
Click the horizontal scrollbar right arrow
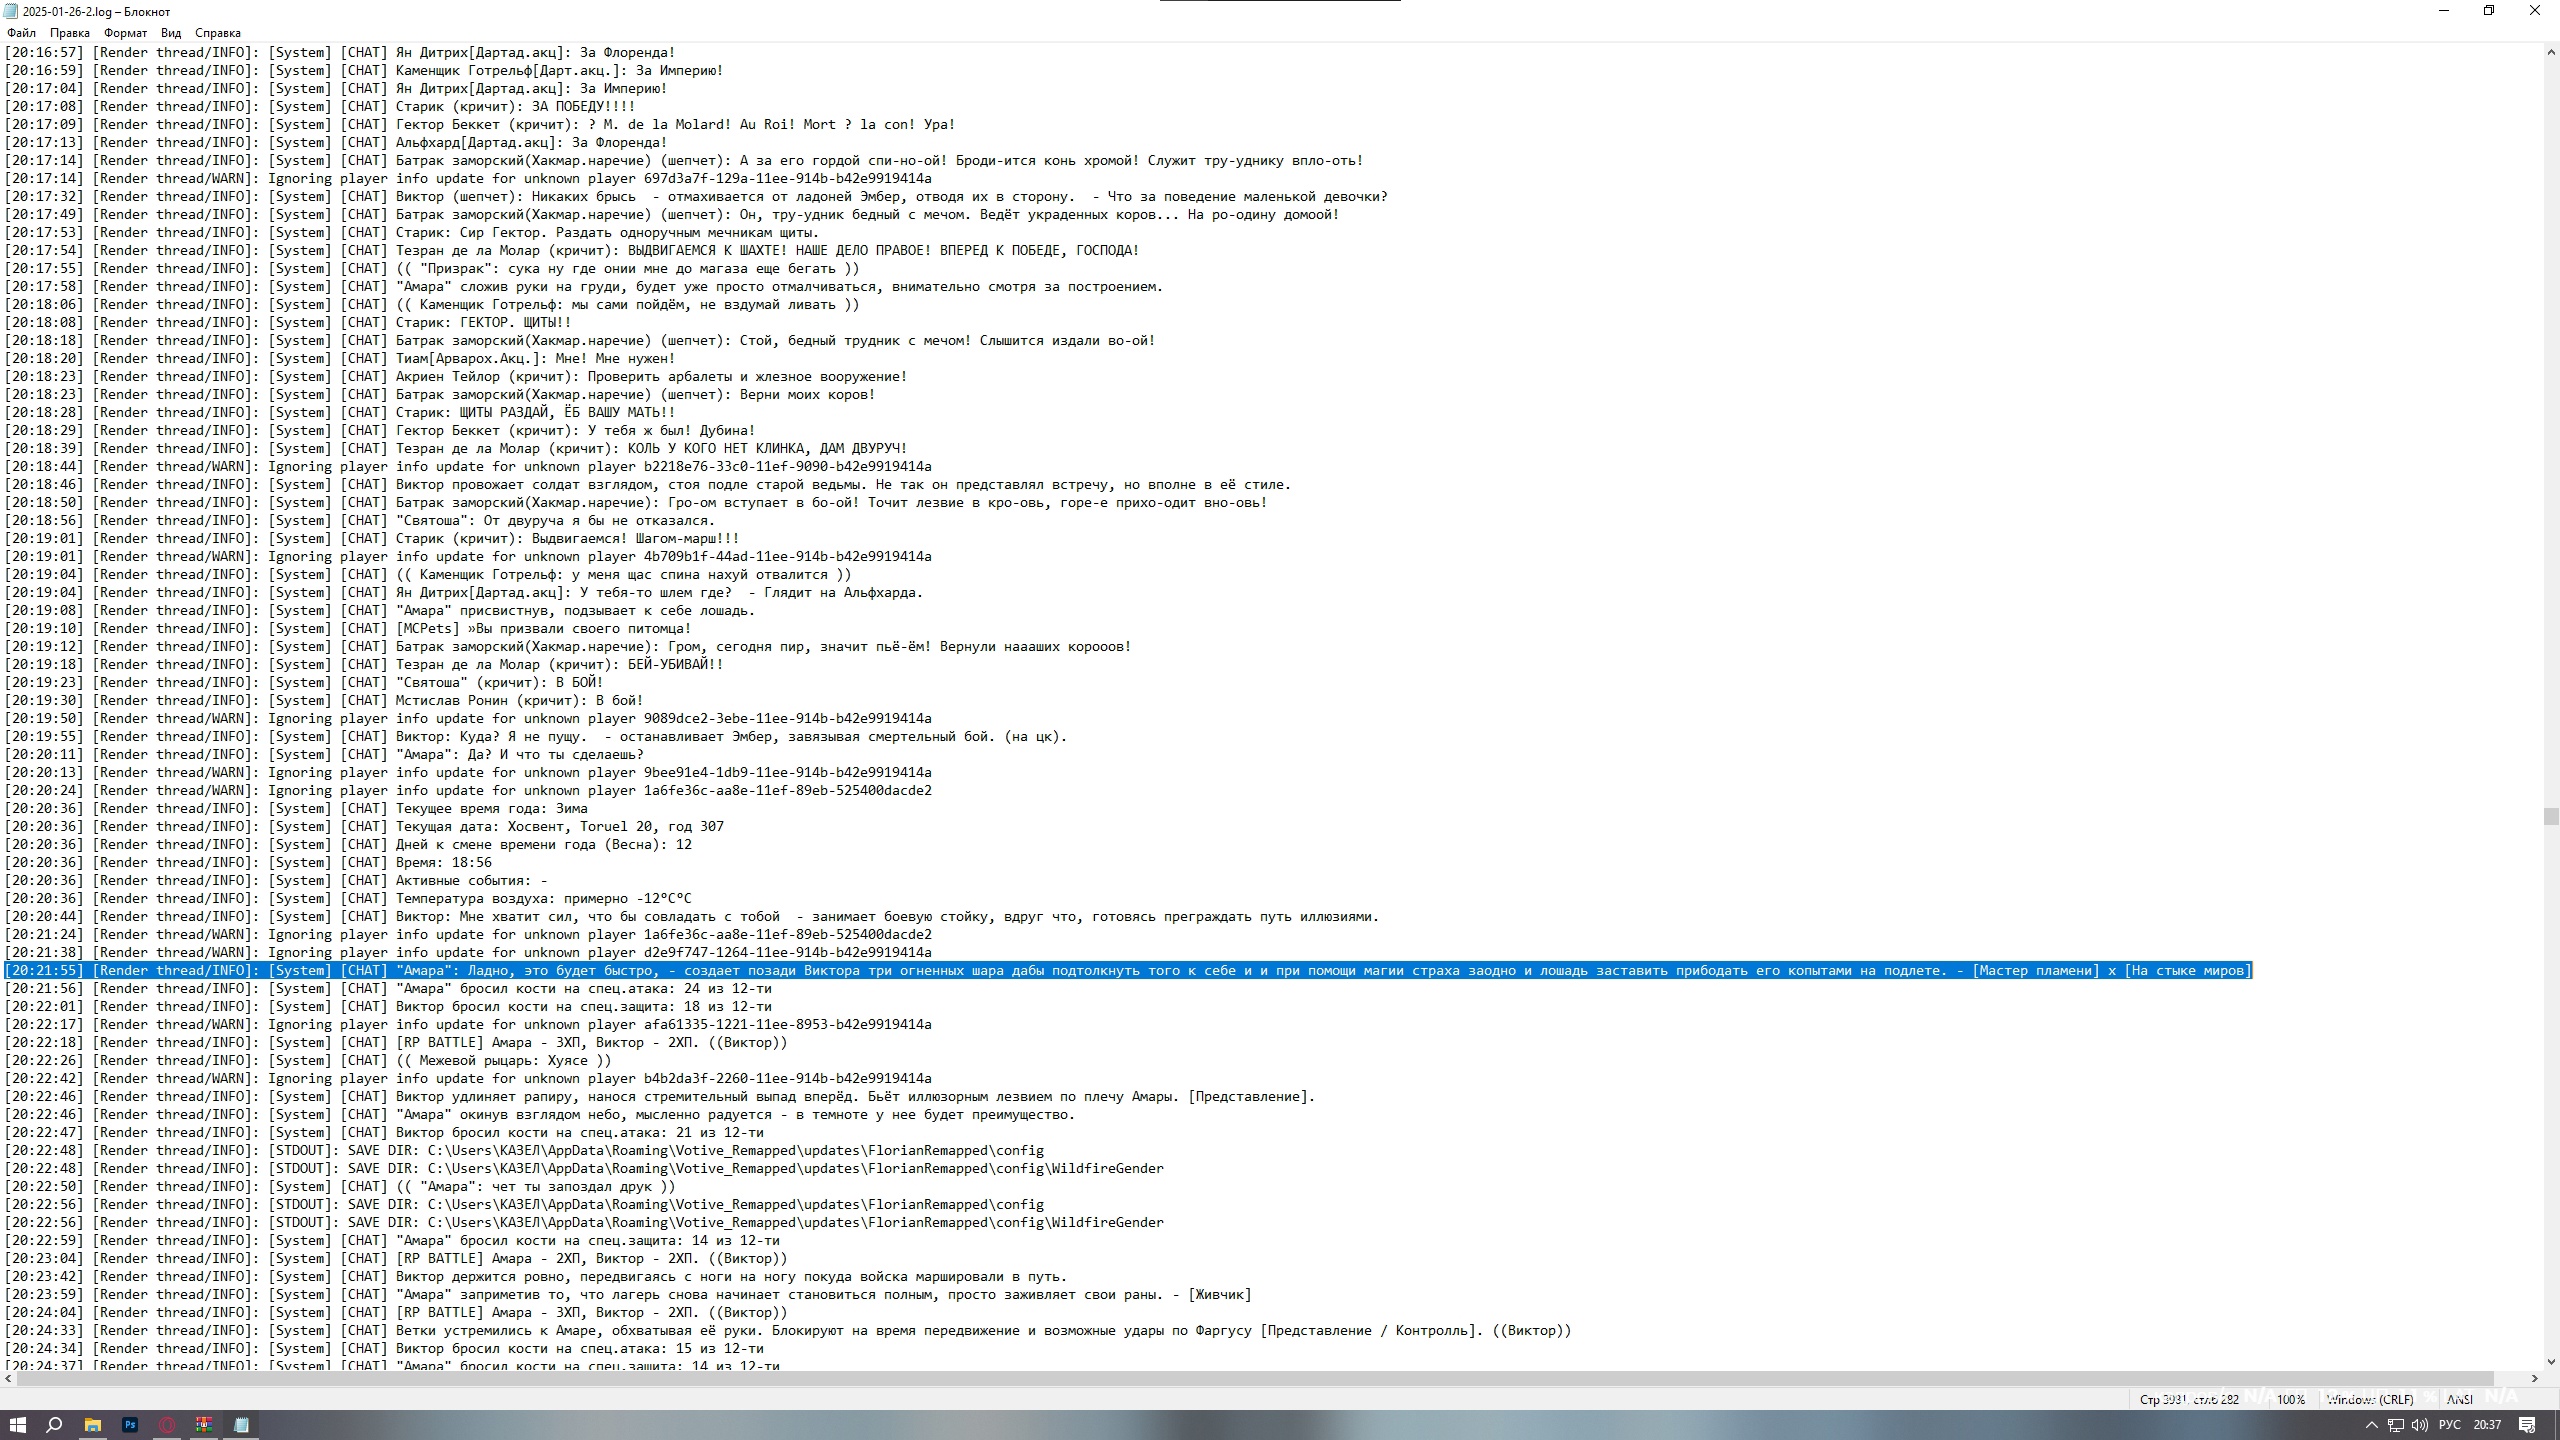(2534, 1378)
